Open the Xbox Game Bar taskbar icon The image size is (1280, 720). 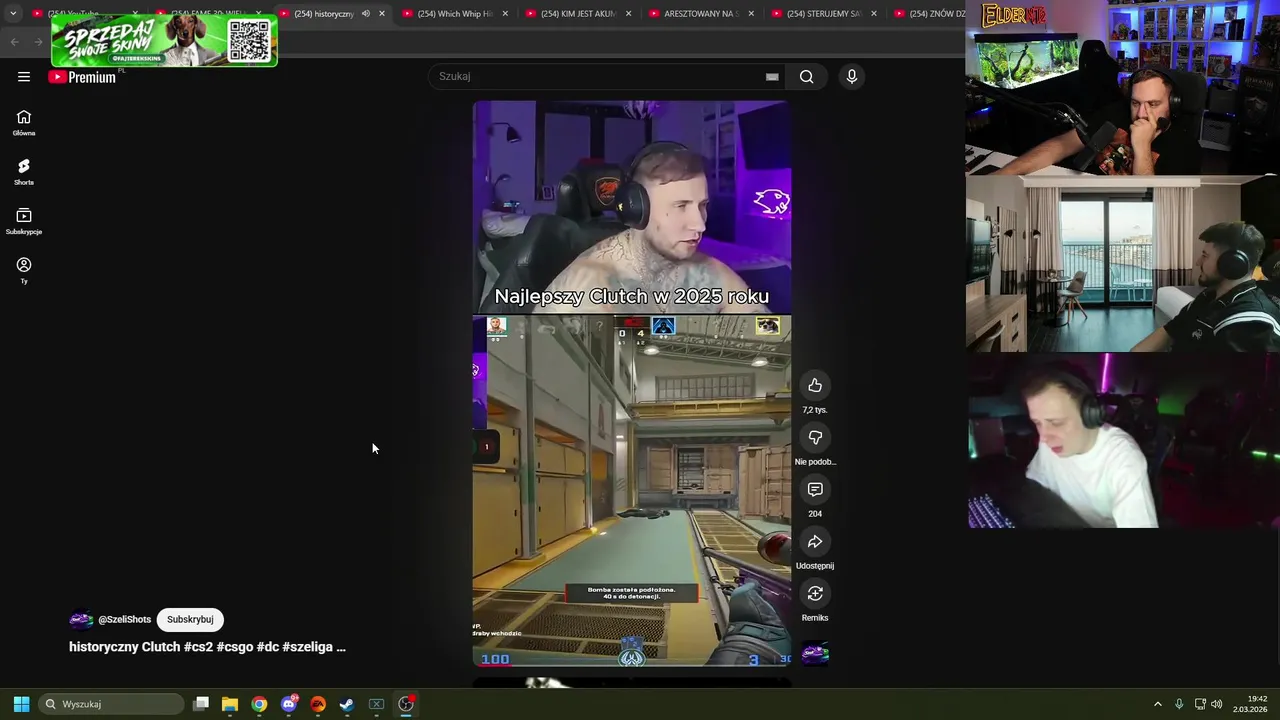tap(376, 704)
